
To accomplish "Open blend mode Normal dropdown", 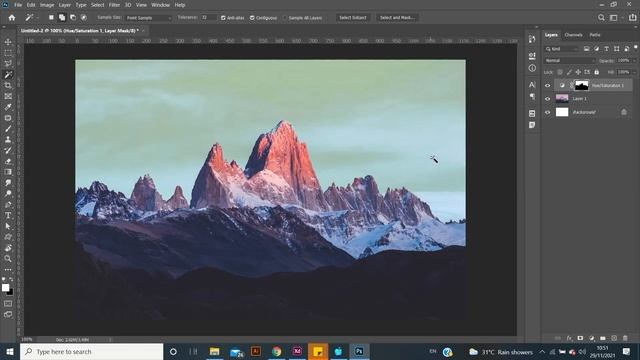I will pyautogui.click(x=569, y=60).
